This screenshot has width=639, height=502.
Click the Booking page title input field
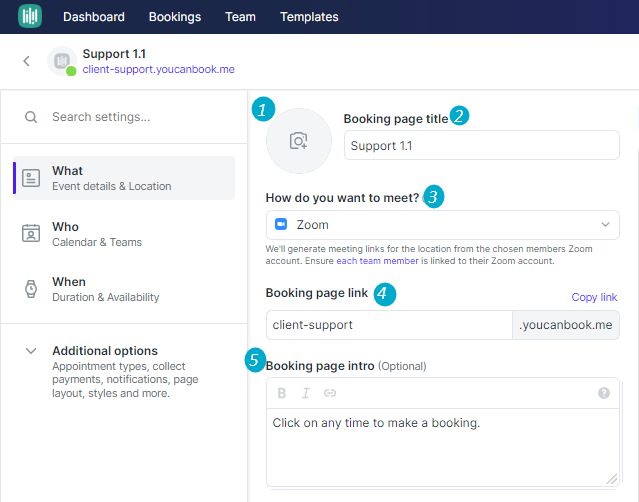pyautogui.click(x=482, y=145)
